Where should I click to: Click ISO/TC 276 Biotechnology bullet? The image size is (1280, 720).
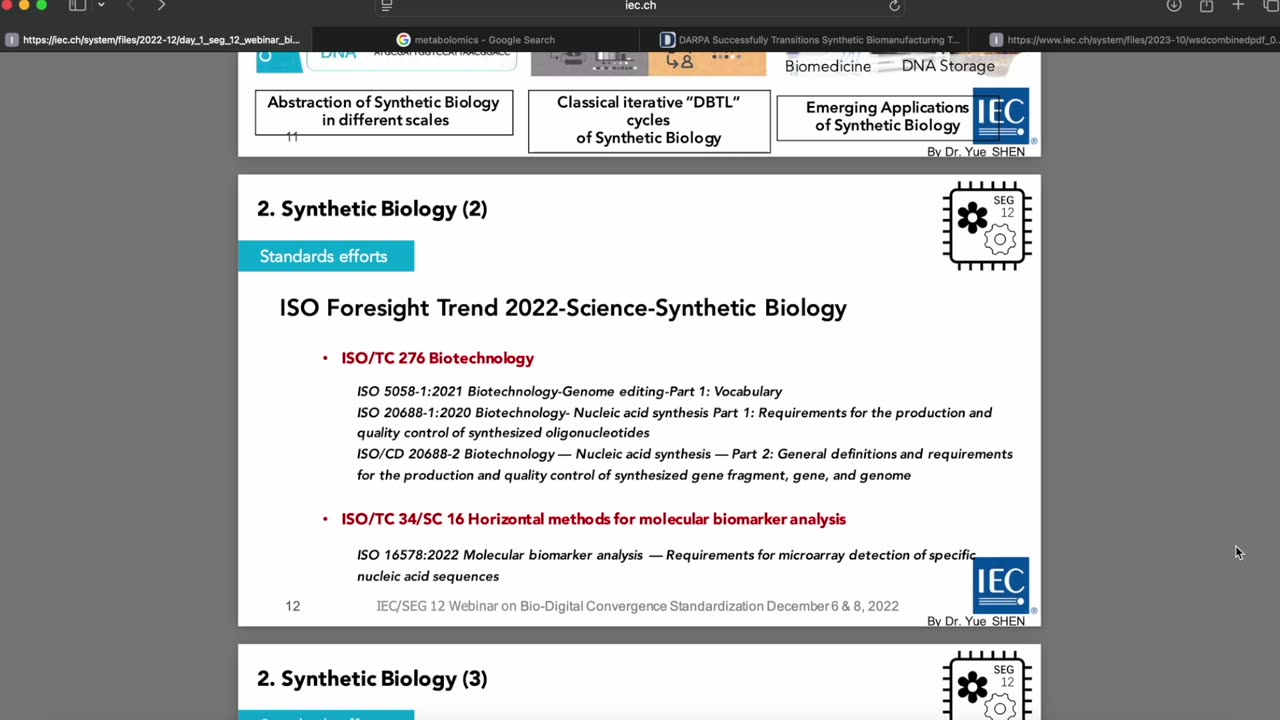(x=437, y=358)
